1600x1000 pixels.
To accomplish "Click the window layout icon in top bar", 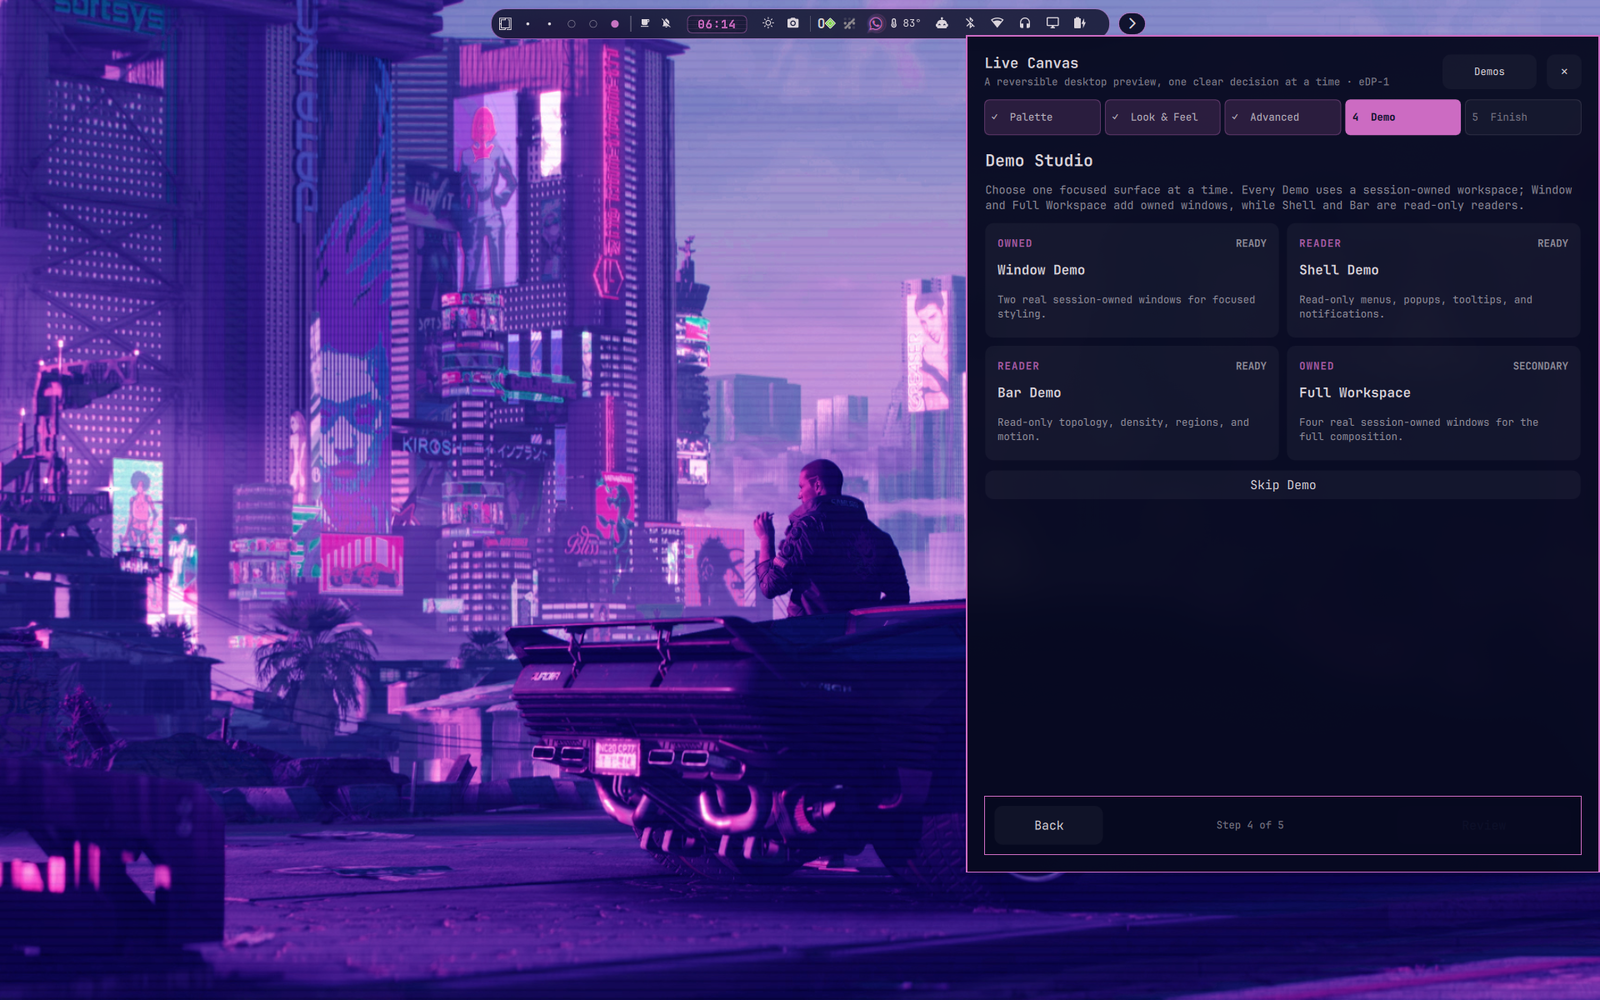I will (x=505, y=24).
